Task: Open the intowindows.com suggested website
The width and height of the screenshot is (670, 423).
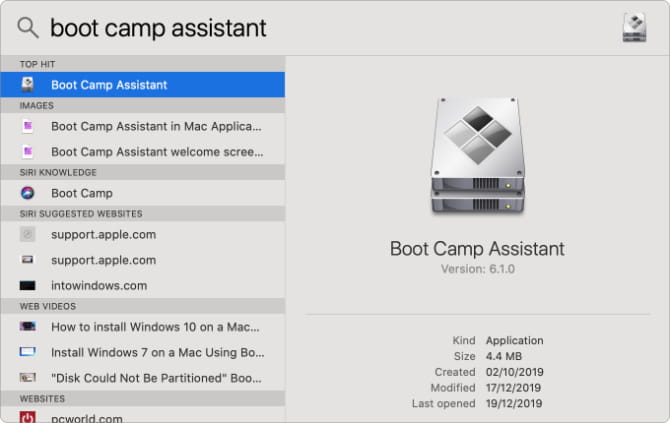Action: pyautogui.click(x=143, y=285)
